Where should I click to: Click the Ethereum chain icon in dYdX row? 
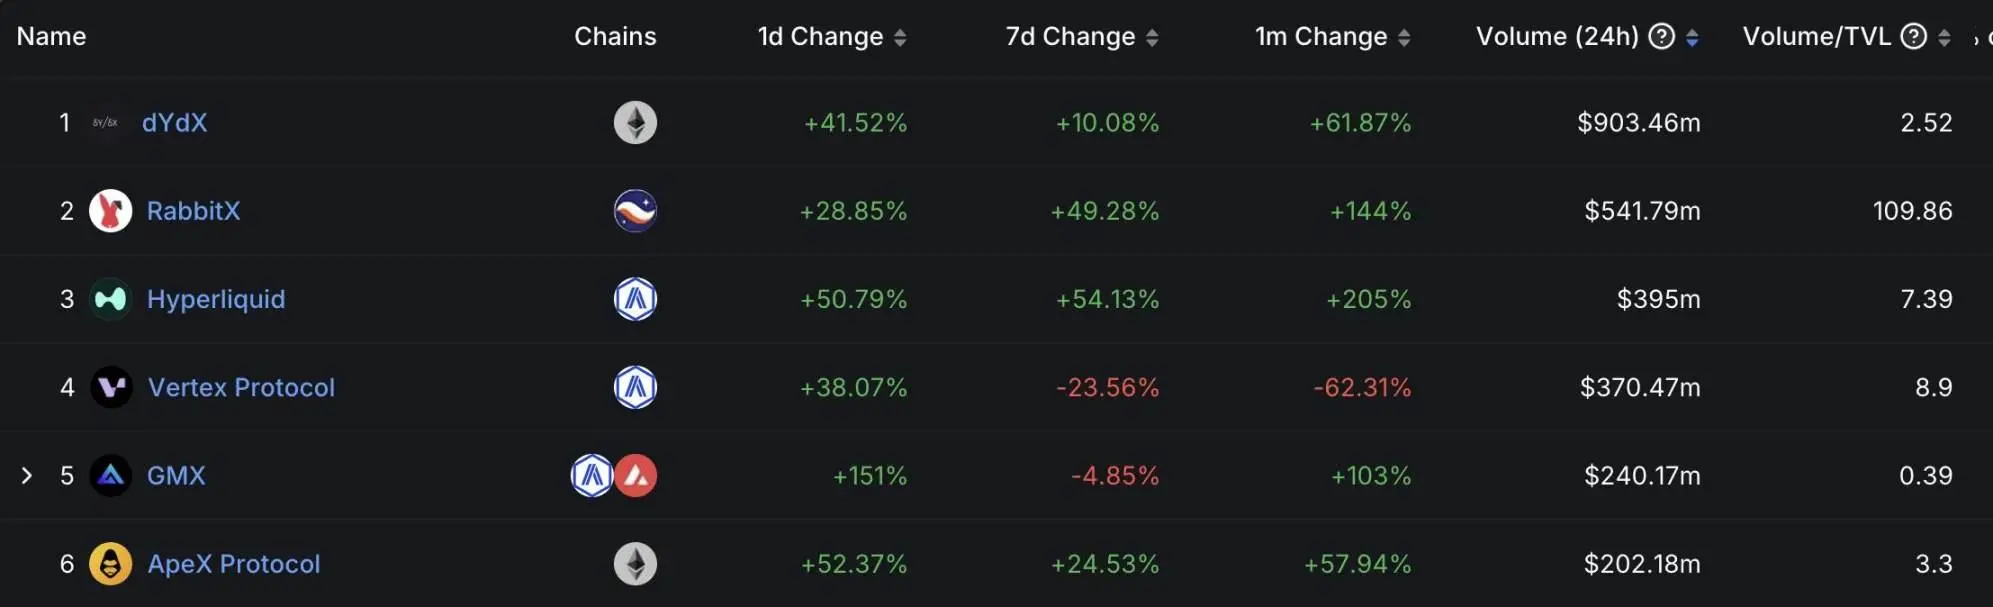coord(635,123)
